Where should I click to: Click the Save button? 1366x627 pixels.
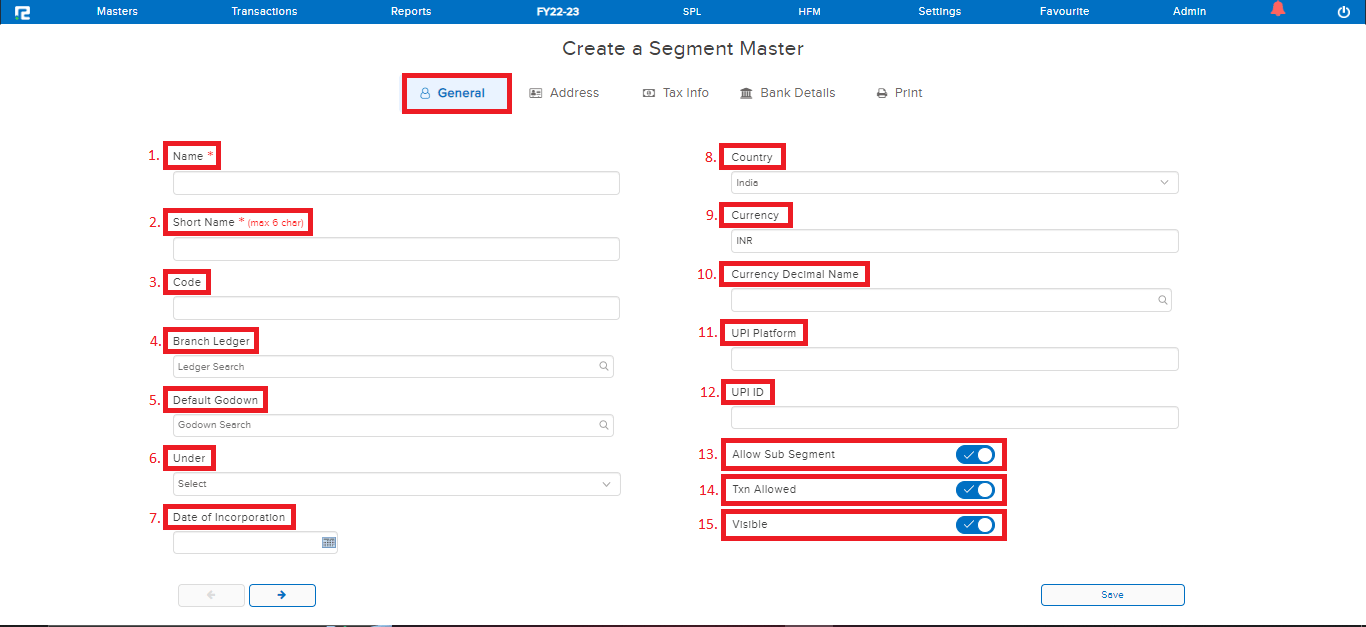1112,594
